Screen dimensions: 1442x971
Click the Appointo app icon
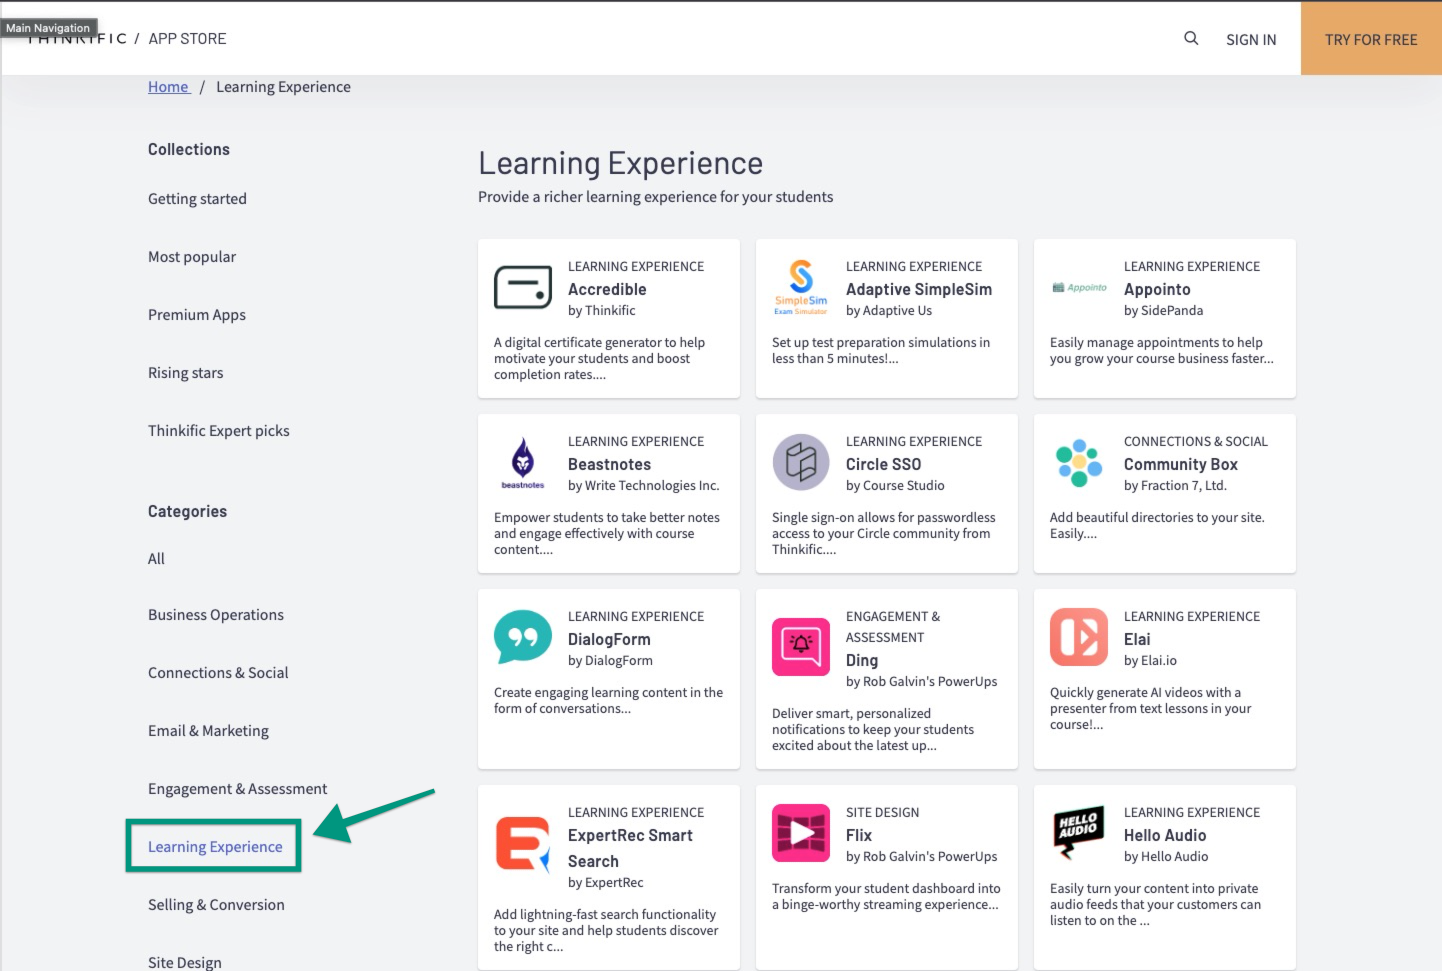point(1078,287)
